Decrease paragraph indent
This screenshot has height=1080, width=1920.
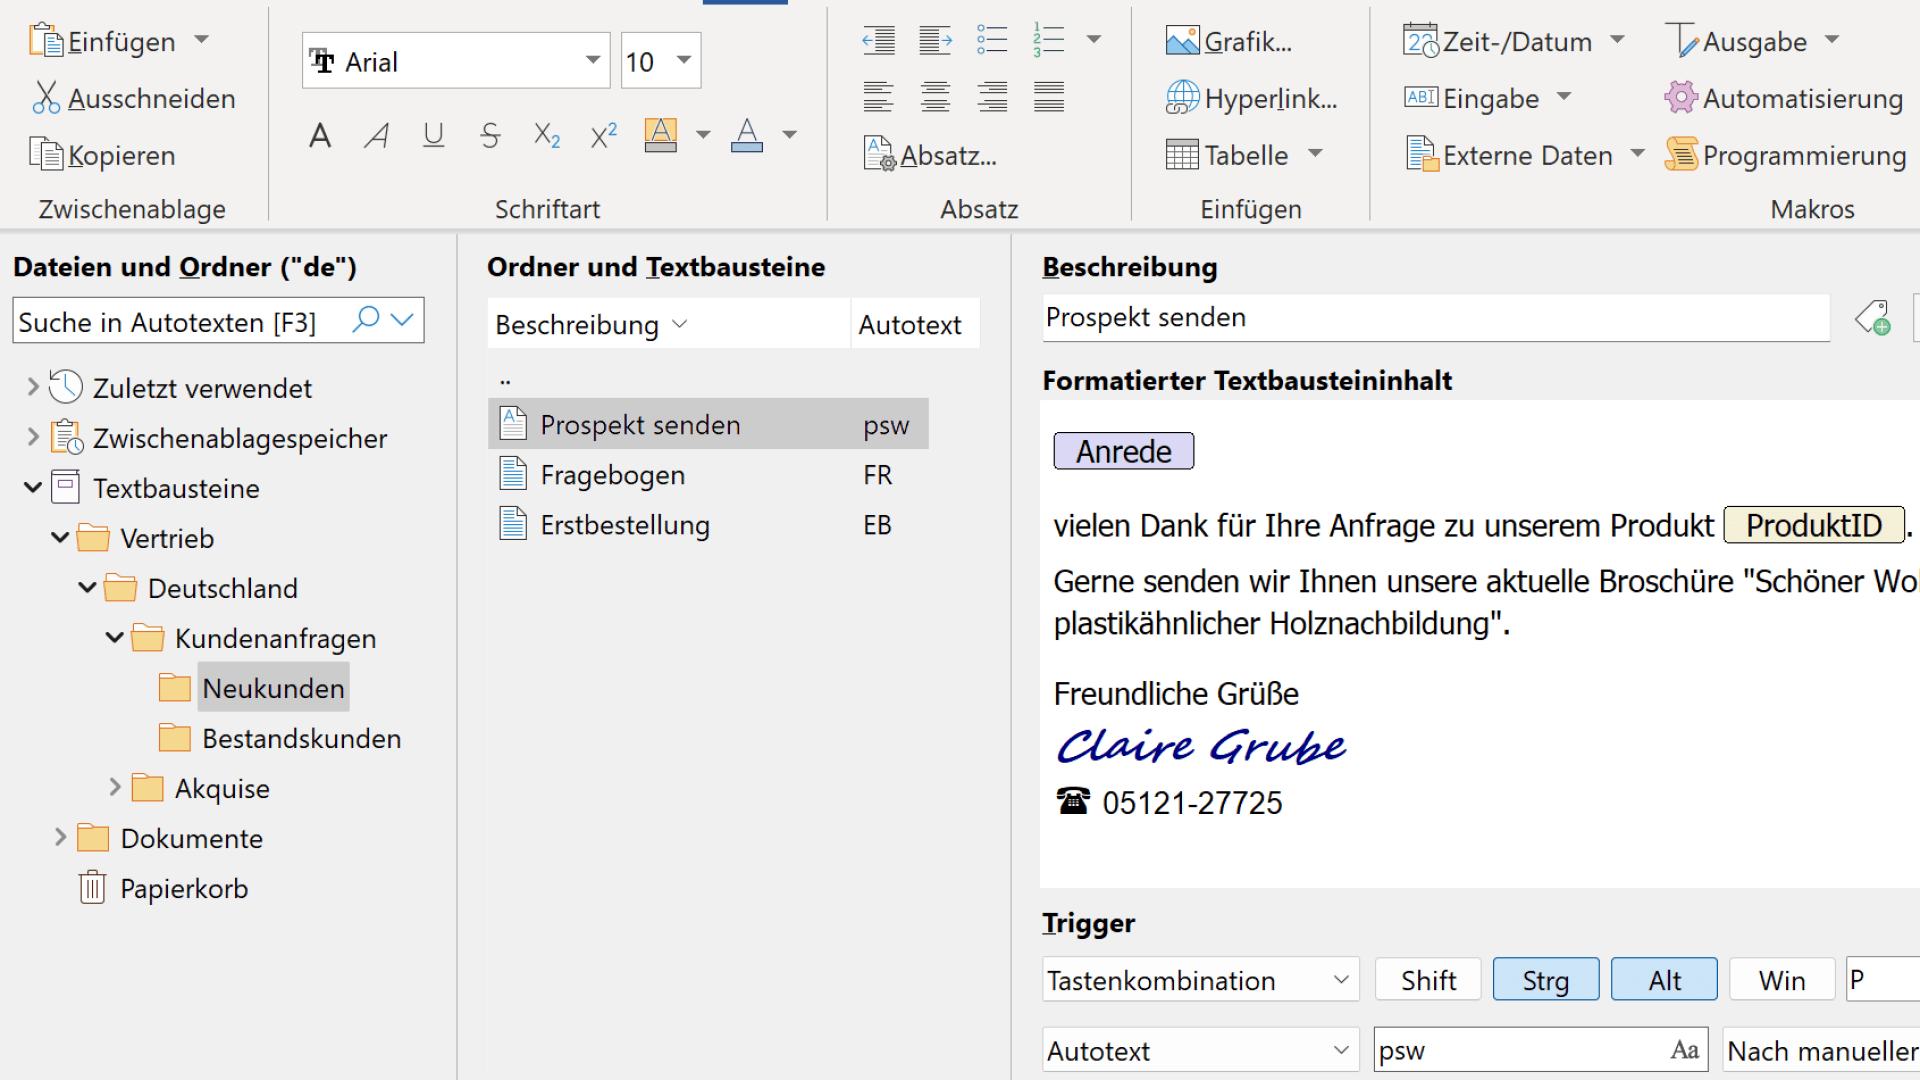tap(879, 41)
